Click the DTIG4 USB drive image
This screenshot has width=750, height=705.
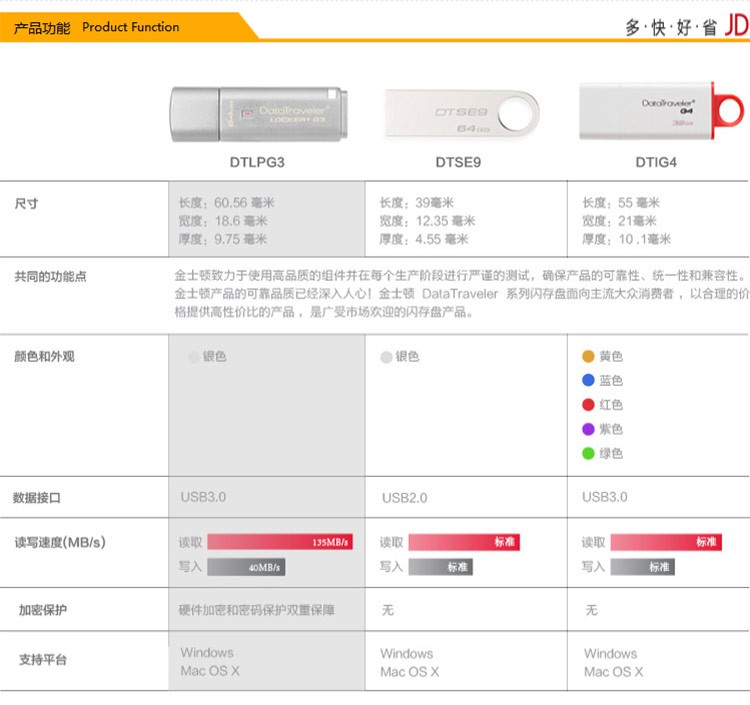click(x=662, y=111)
